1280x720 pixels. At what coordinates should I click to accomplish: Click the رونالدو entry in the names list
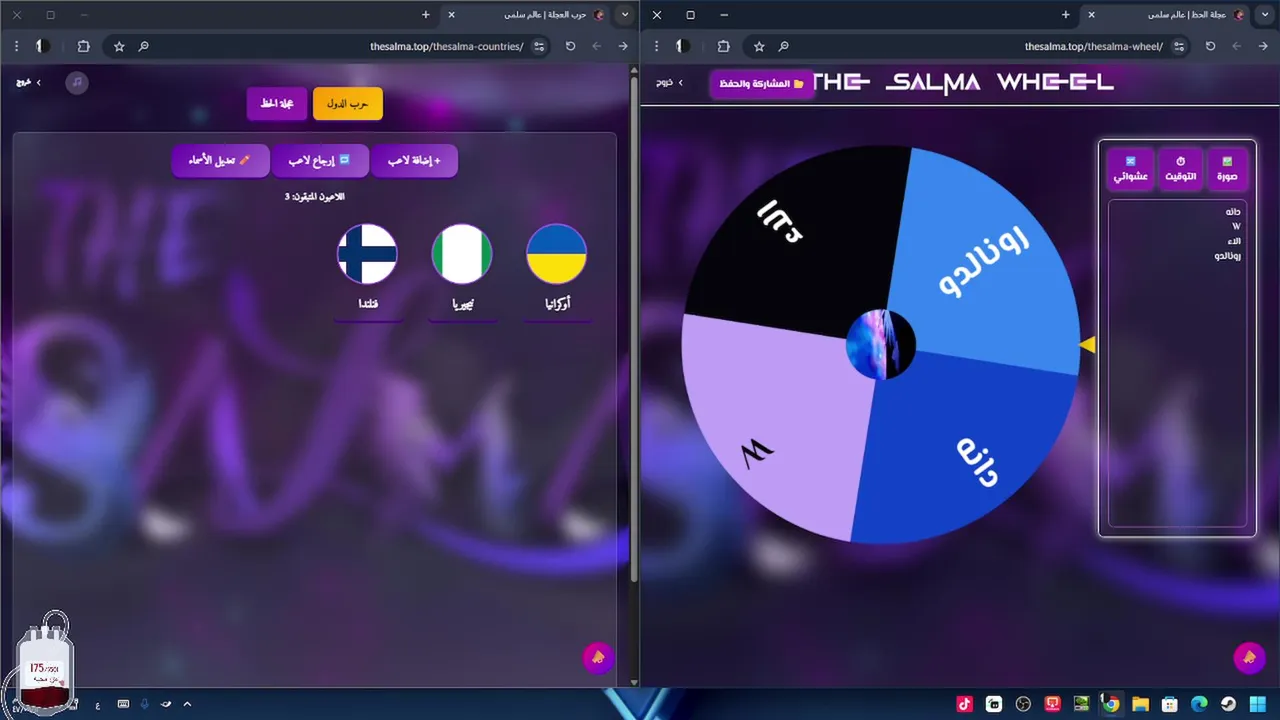point(1228,256)
